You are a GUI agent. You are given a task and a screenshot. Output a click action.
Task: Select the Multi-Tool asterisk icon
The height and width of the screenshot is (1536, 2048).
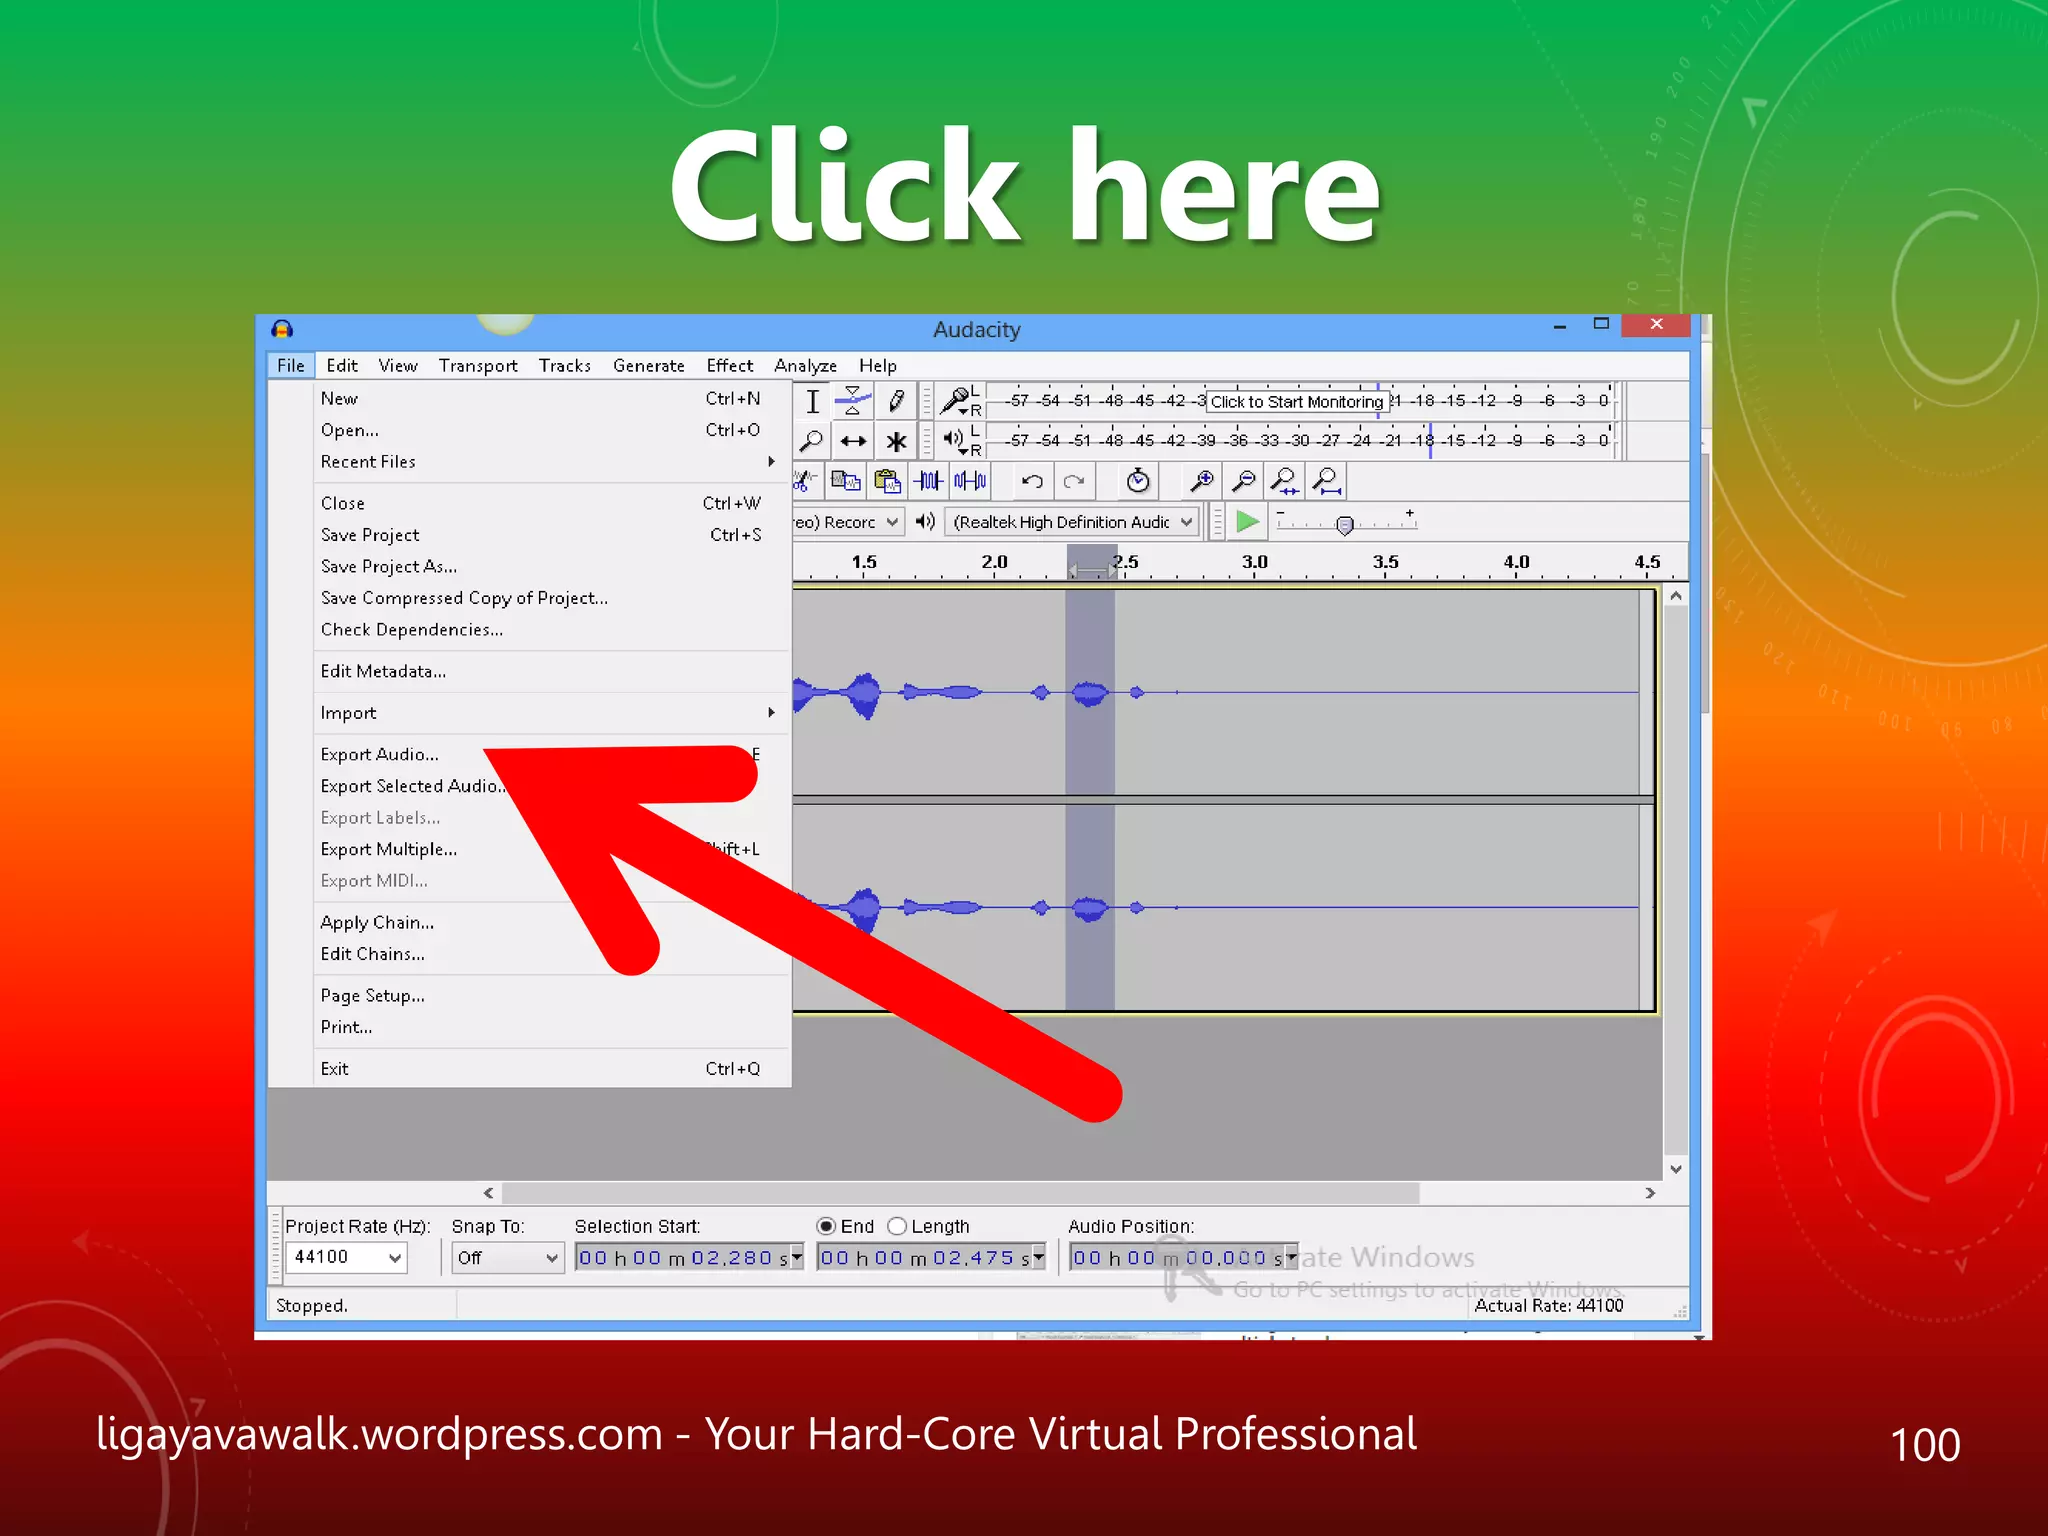pyautogui.click(x=896, y=441)
